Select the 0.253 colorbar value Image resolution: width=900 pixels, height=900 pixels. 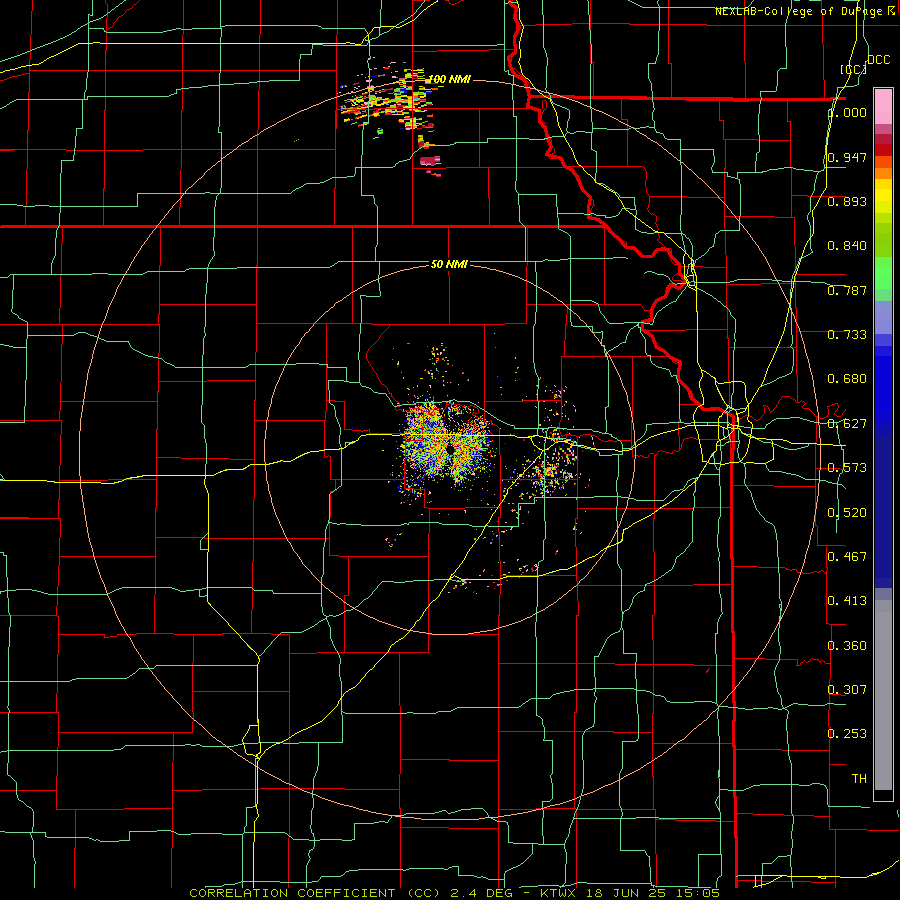click(x=847, y=734)
